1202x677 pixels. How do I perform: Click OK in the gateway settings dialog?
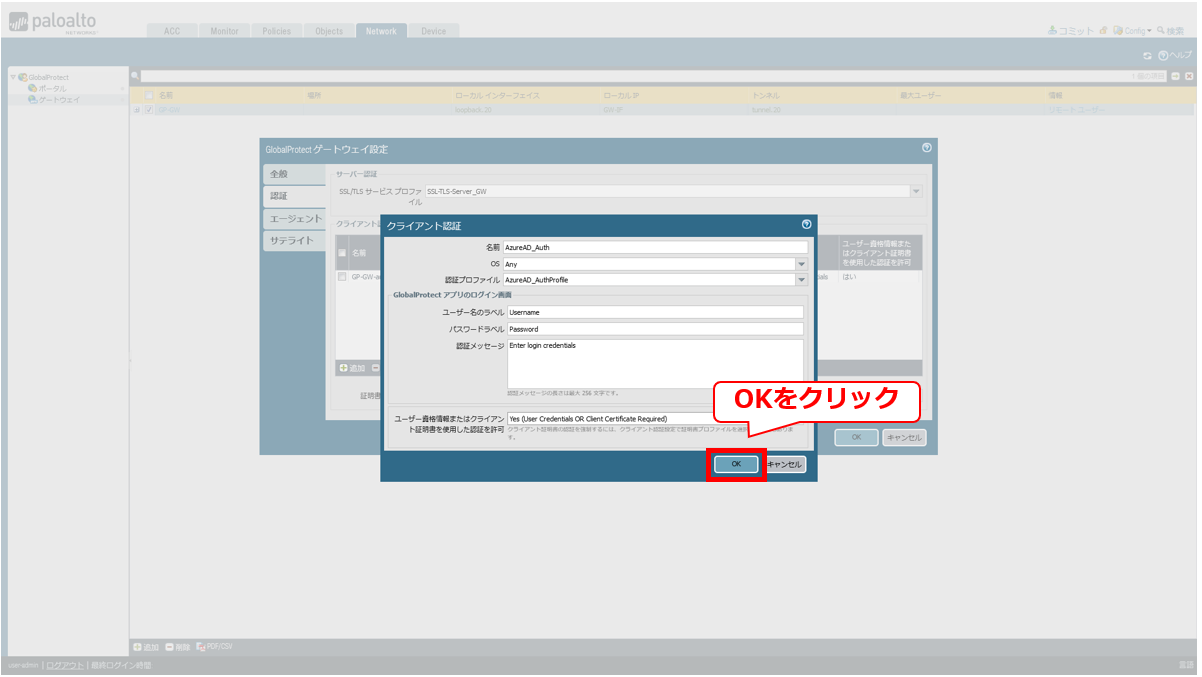[856, 437]
